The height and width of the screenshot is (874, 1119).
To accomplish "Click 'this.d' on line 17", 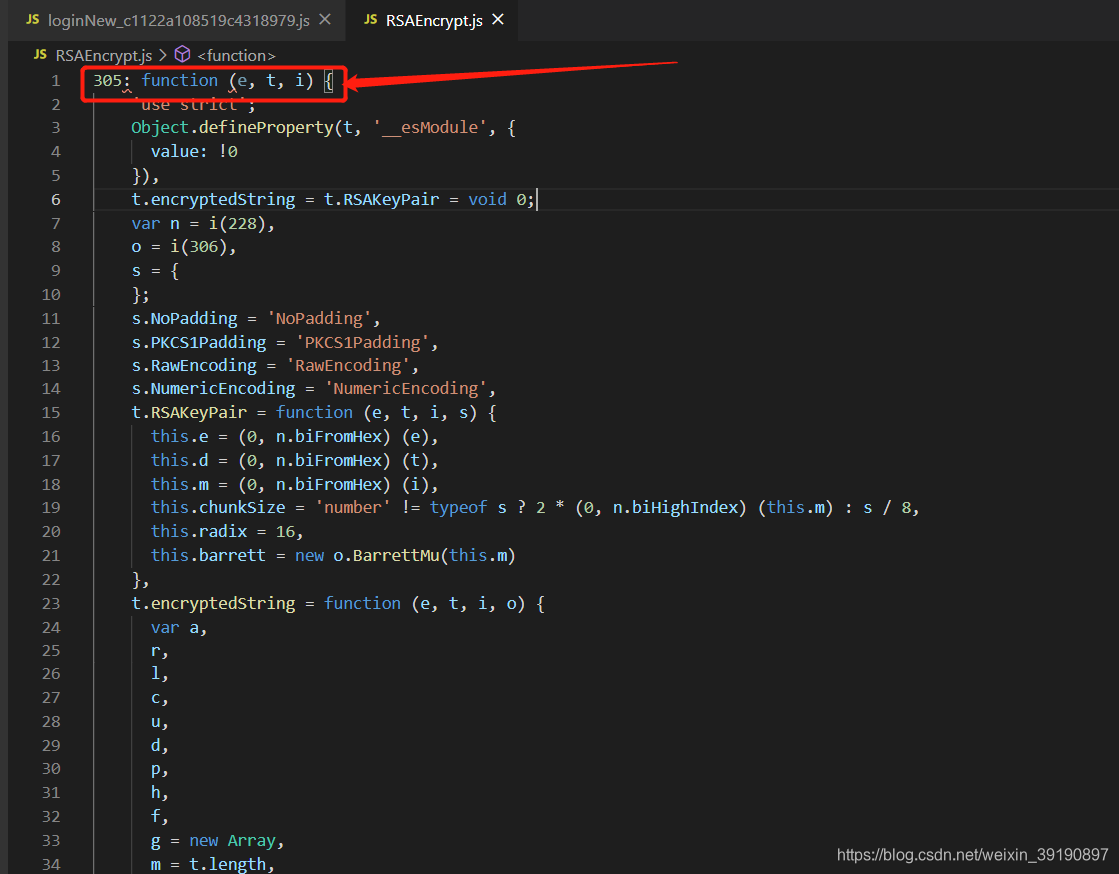I will tap(179, 461).
